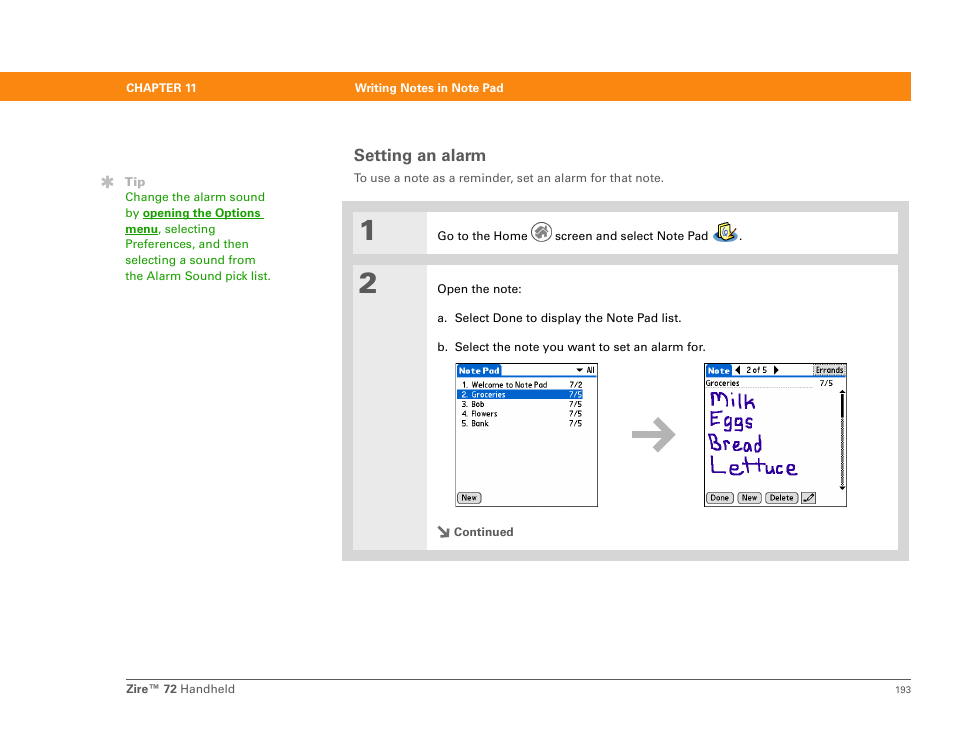This screenshot has width=954, height=738.
Task: Open the Errands category dropdown
Action: click(829, 370)
